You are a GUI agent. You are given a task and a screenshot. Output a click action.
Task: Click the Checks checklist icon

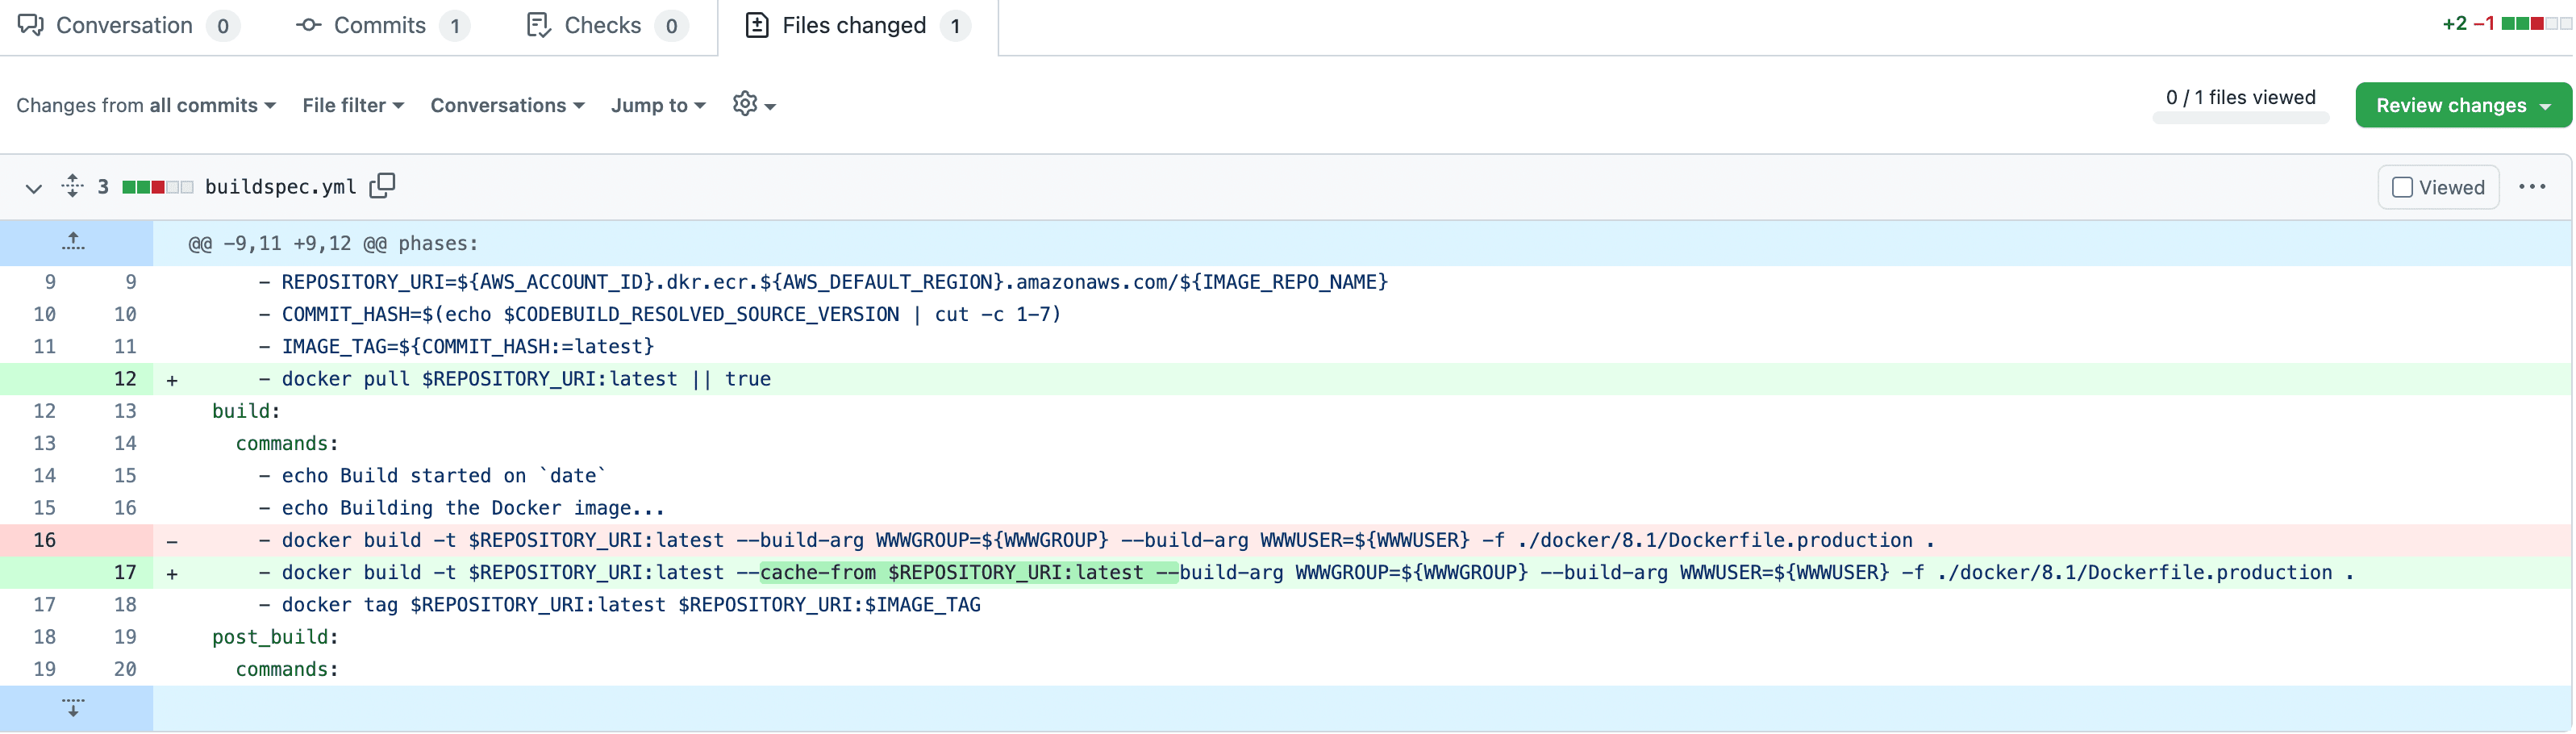[x=538, y=25]
